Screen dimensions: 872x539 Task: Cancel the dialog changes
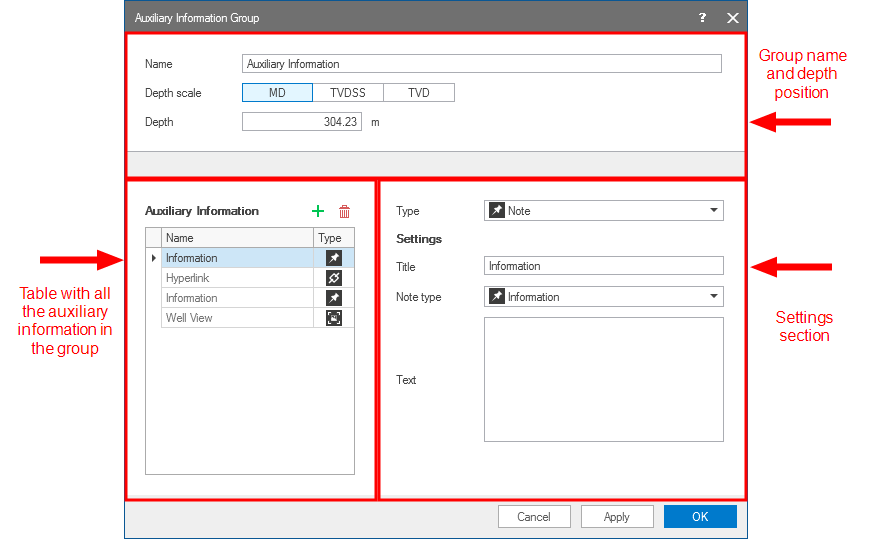534,517
